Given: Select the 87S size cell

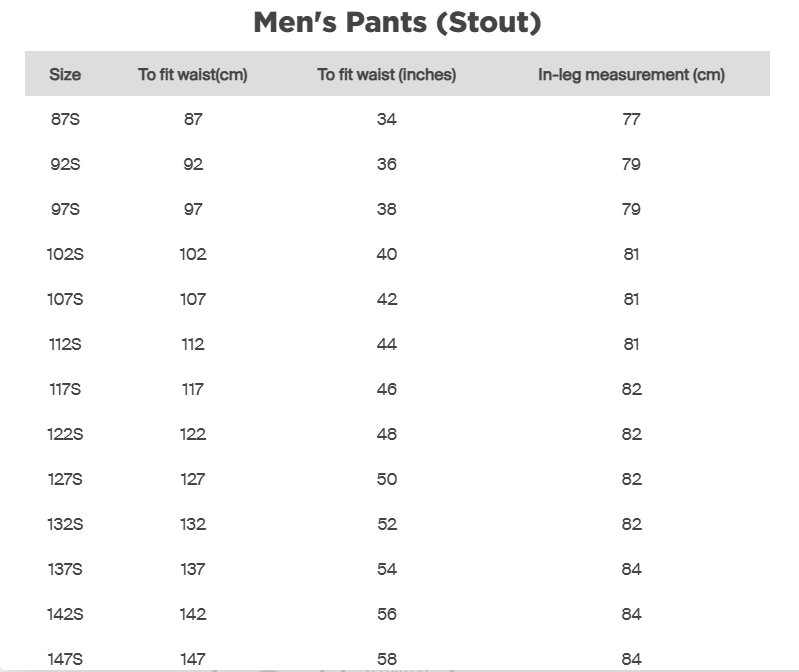Looking at the screenshot, I should pos(65,120).
